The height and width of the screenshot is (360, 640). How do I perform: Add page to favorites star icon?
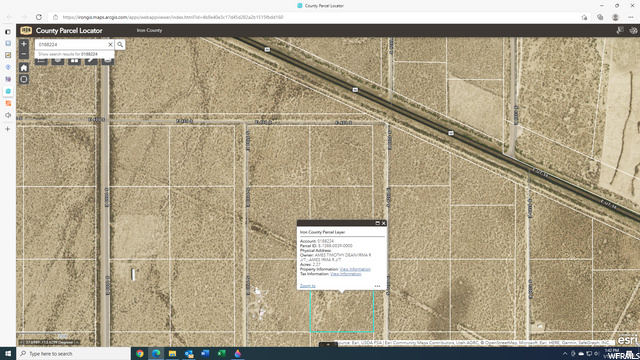point(584,17)
